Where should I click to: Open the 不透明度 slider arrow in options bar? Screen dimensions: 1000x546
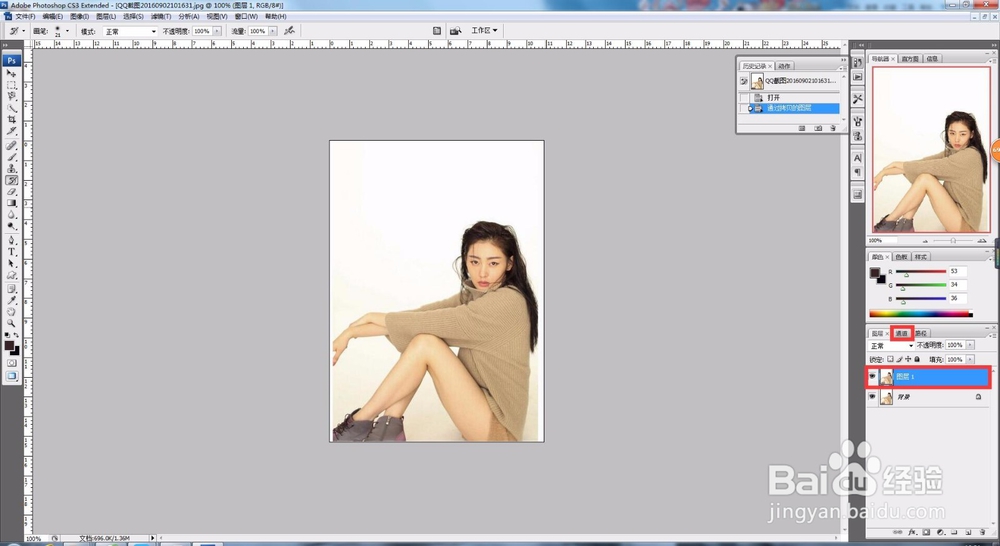(217, 31)
